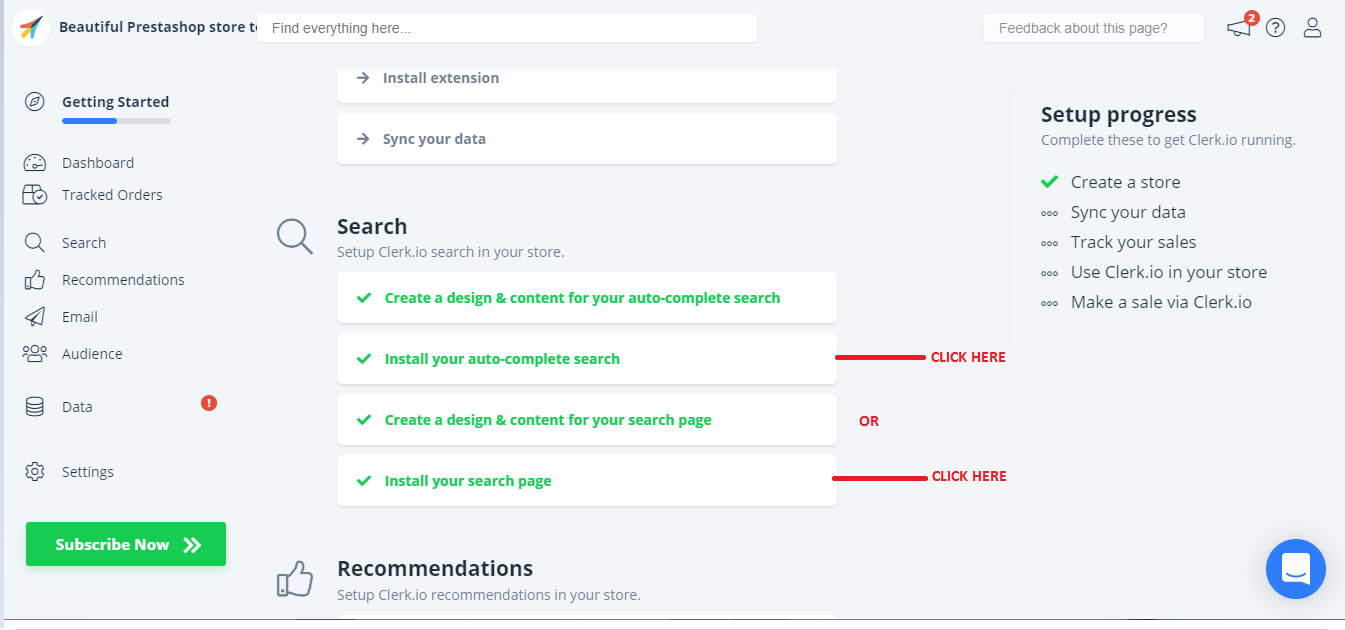1345x630 pixels.
Task: Select Audience in the sidebar
Action: [x=92, y=354]
